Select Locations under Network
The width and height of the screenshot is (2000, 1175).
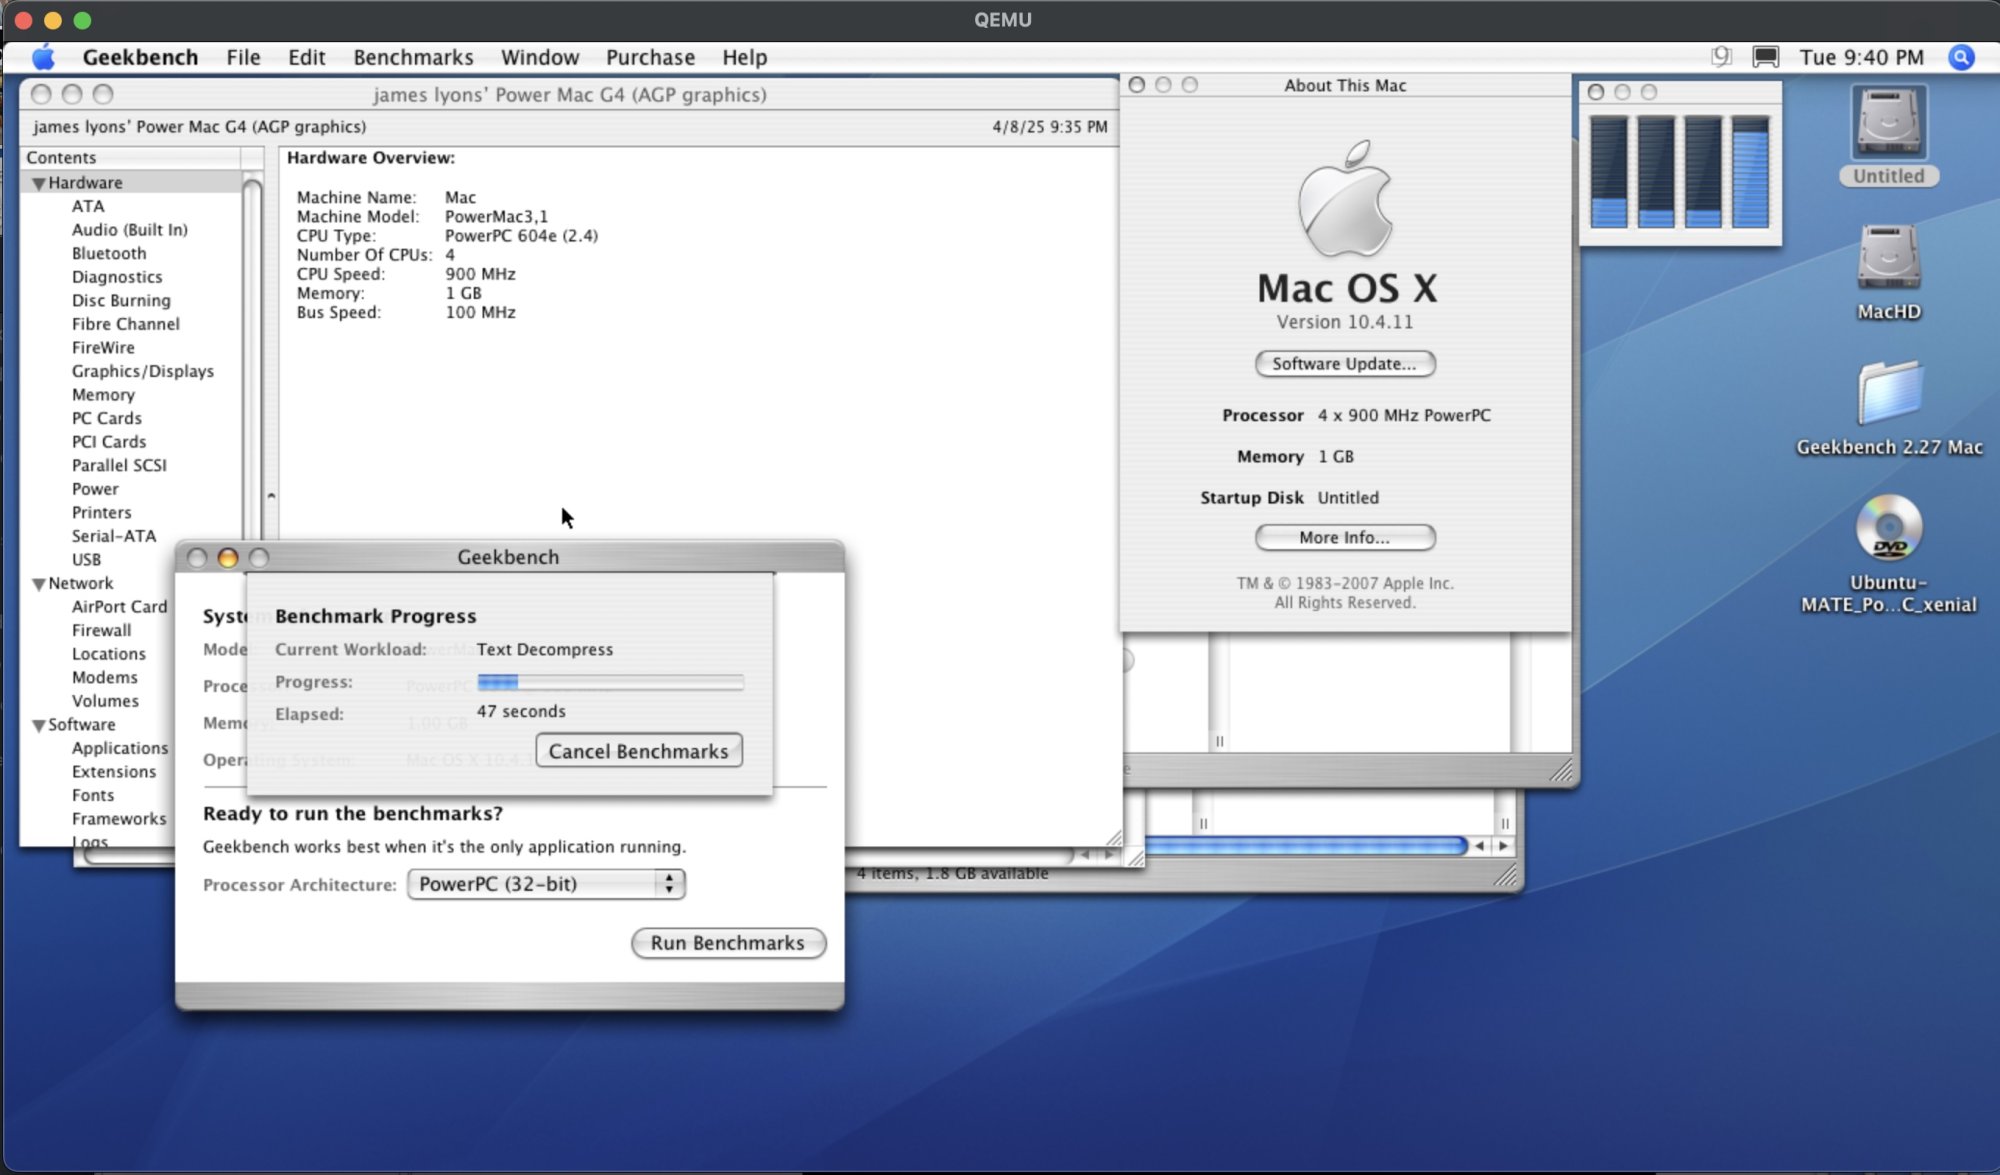tap(109, 654)
